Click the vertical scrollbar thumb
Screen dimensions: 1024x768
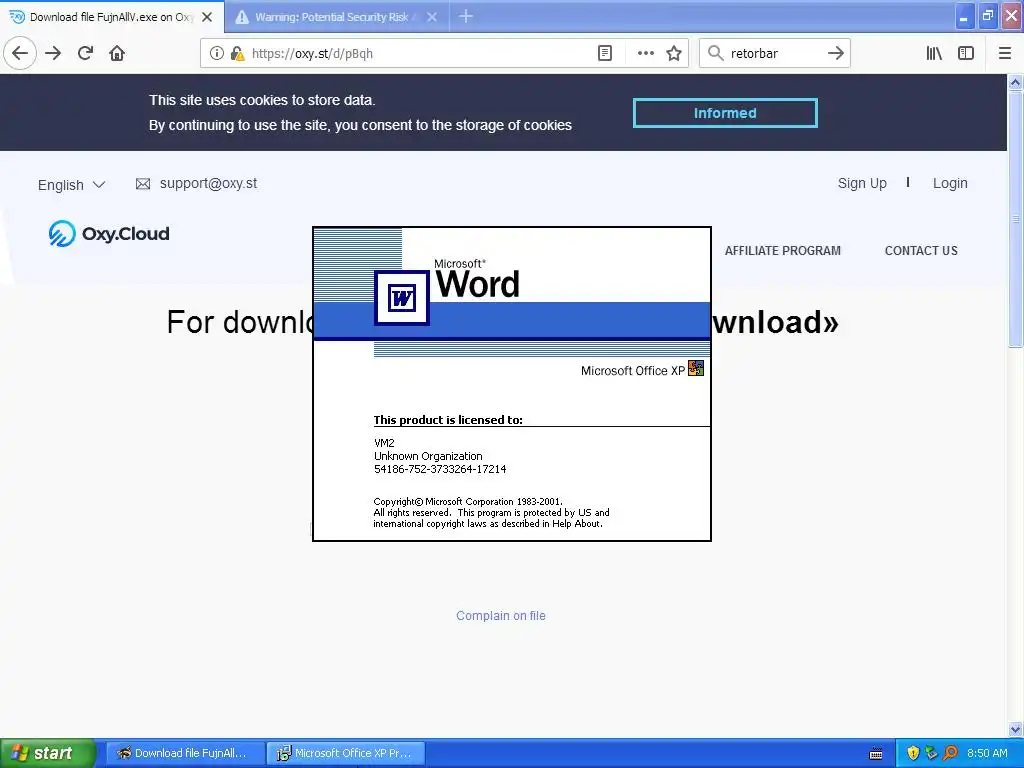pyautogui.click(x=1016, y=219)
